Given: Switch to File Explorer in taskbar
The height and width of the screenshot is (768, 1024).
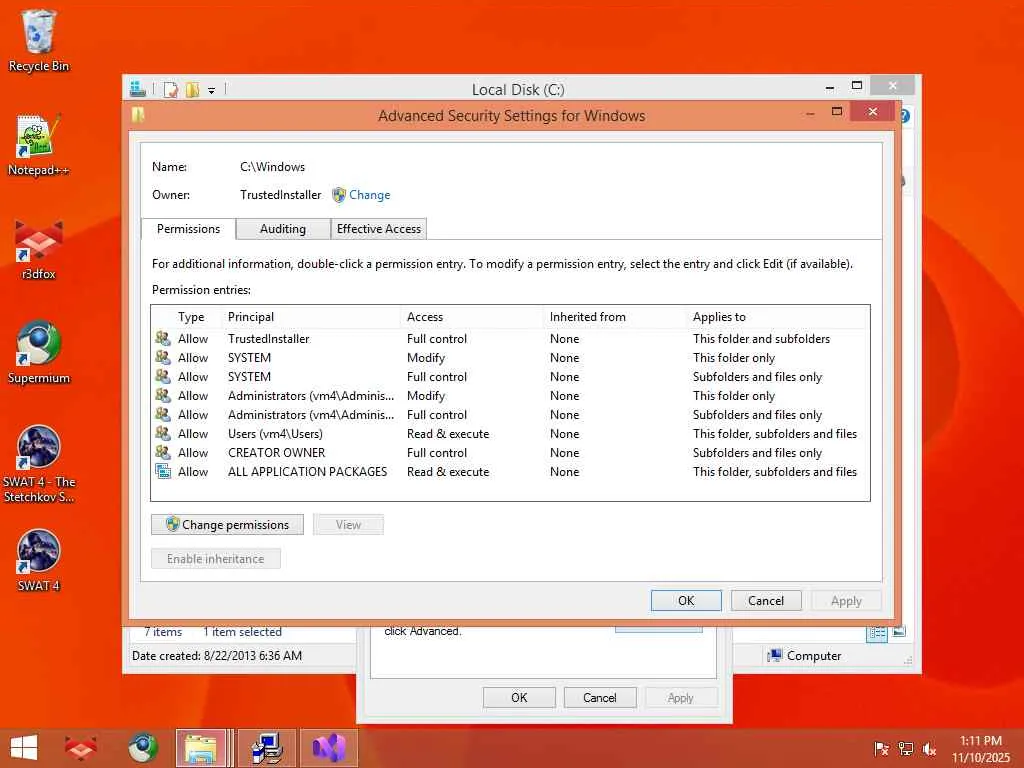Looking at the screenshot, I should tap(201, 748).
